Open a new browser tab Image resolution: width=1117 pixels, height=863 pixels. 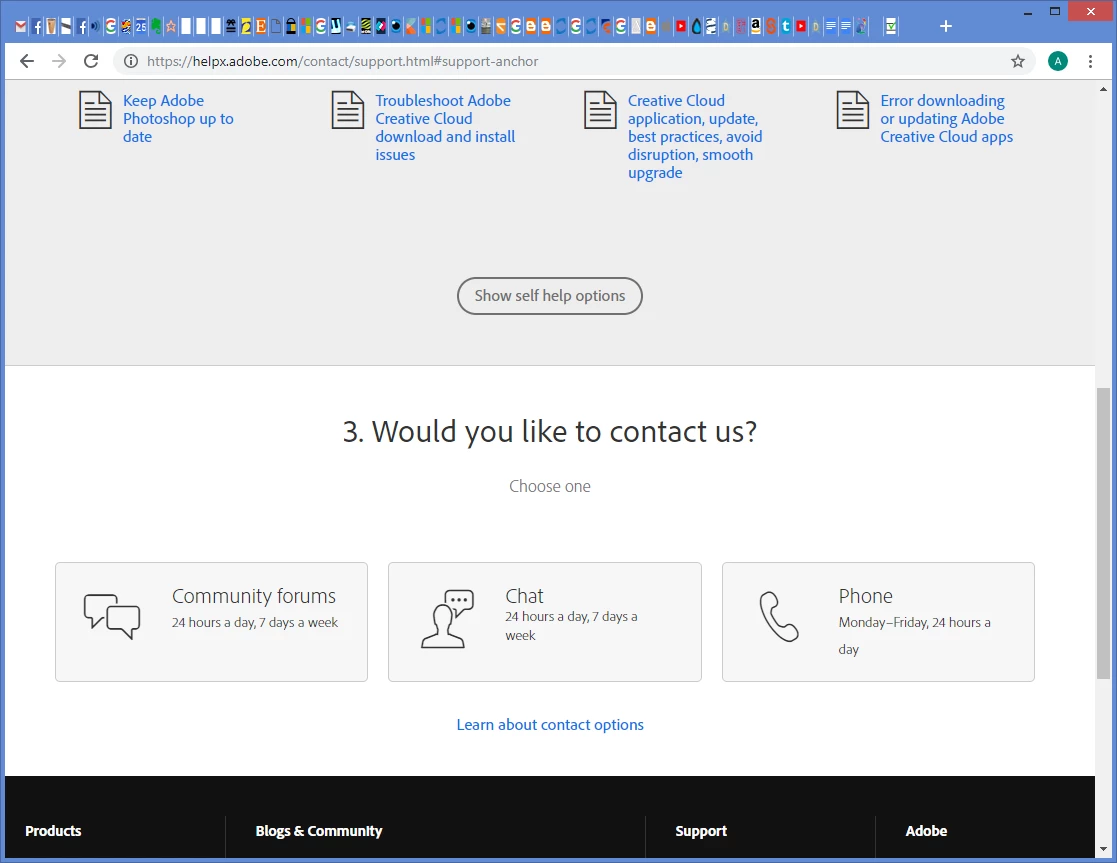tap(945, 26)
